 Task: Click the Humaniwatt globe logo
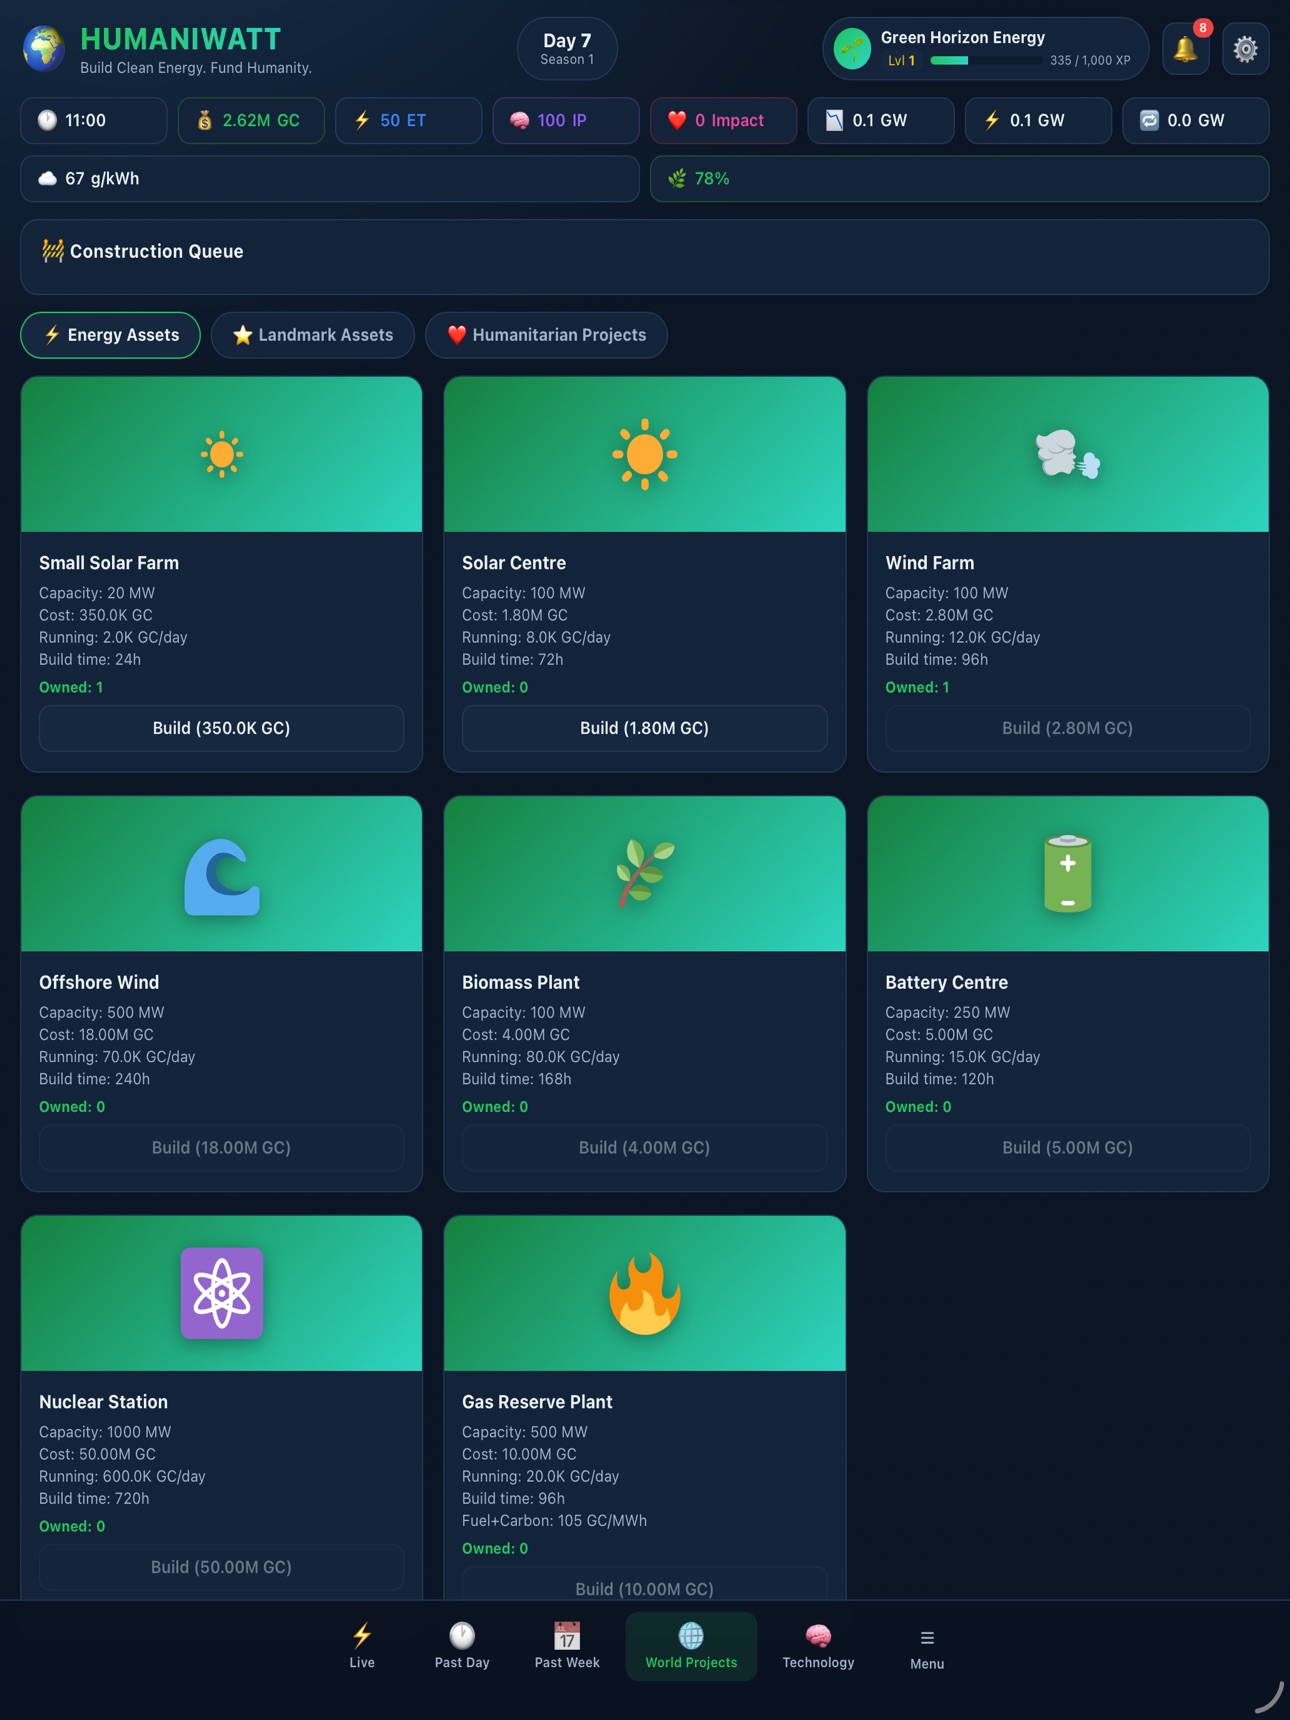click(44, 49)
